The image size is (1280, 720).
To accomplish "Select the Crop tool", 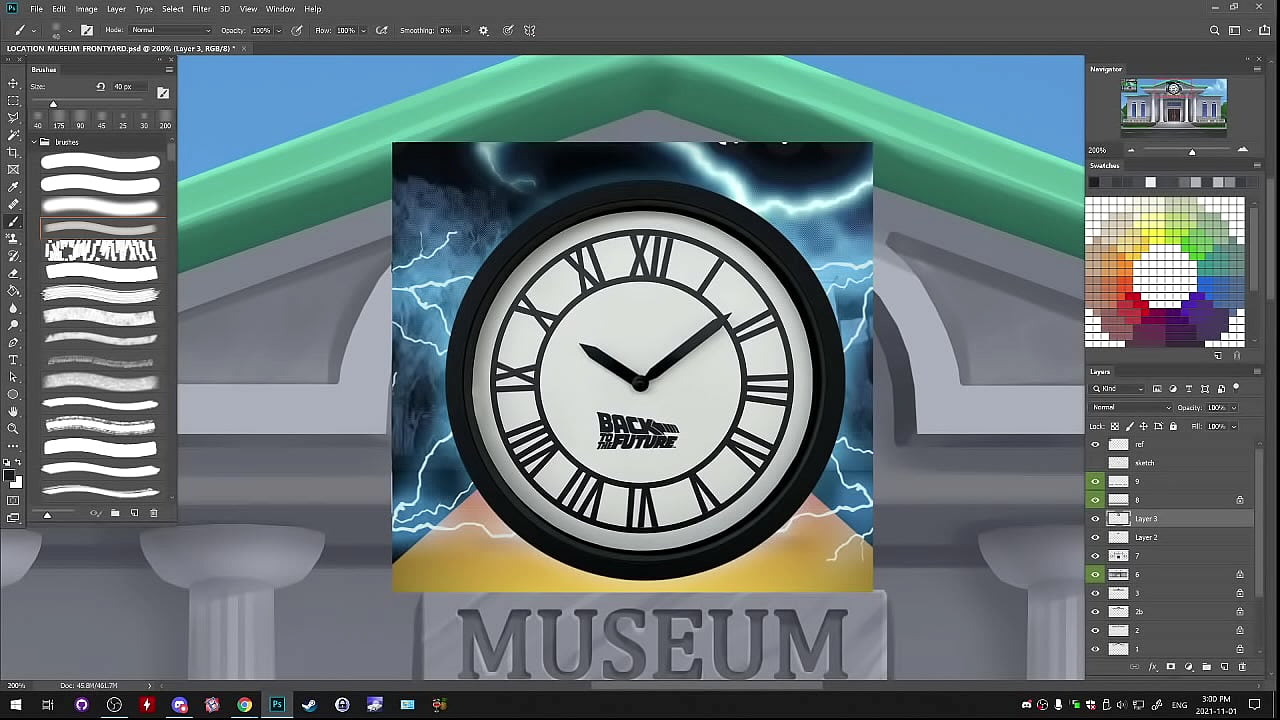I will coord(13,152).
